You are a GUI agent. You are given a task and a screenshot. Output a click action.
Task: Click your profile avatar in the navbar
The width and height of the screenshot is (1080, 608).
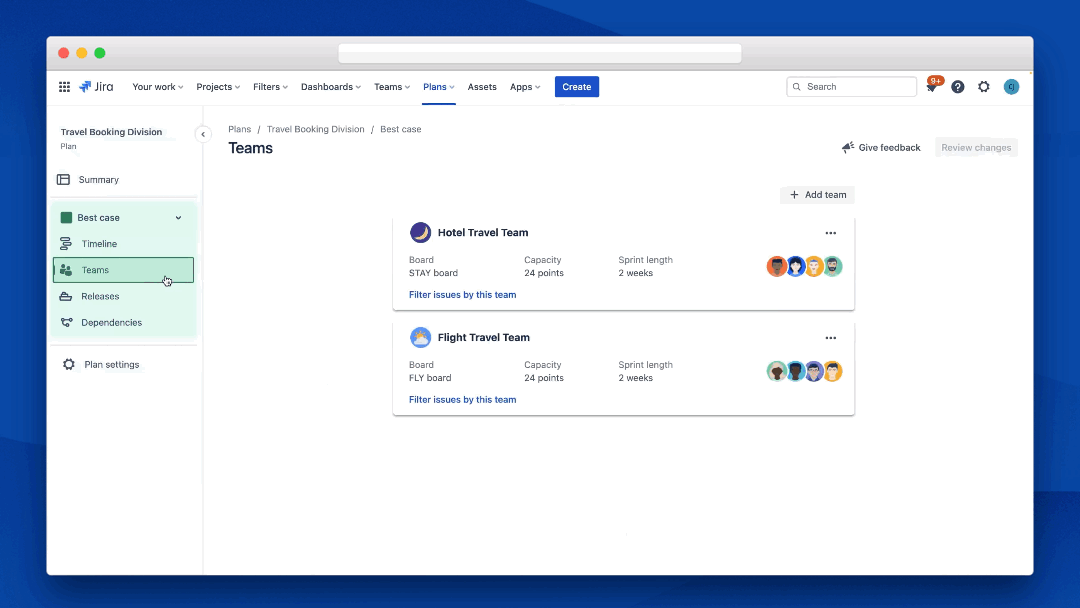[1011, 87]
